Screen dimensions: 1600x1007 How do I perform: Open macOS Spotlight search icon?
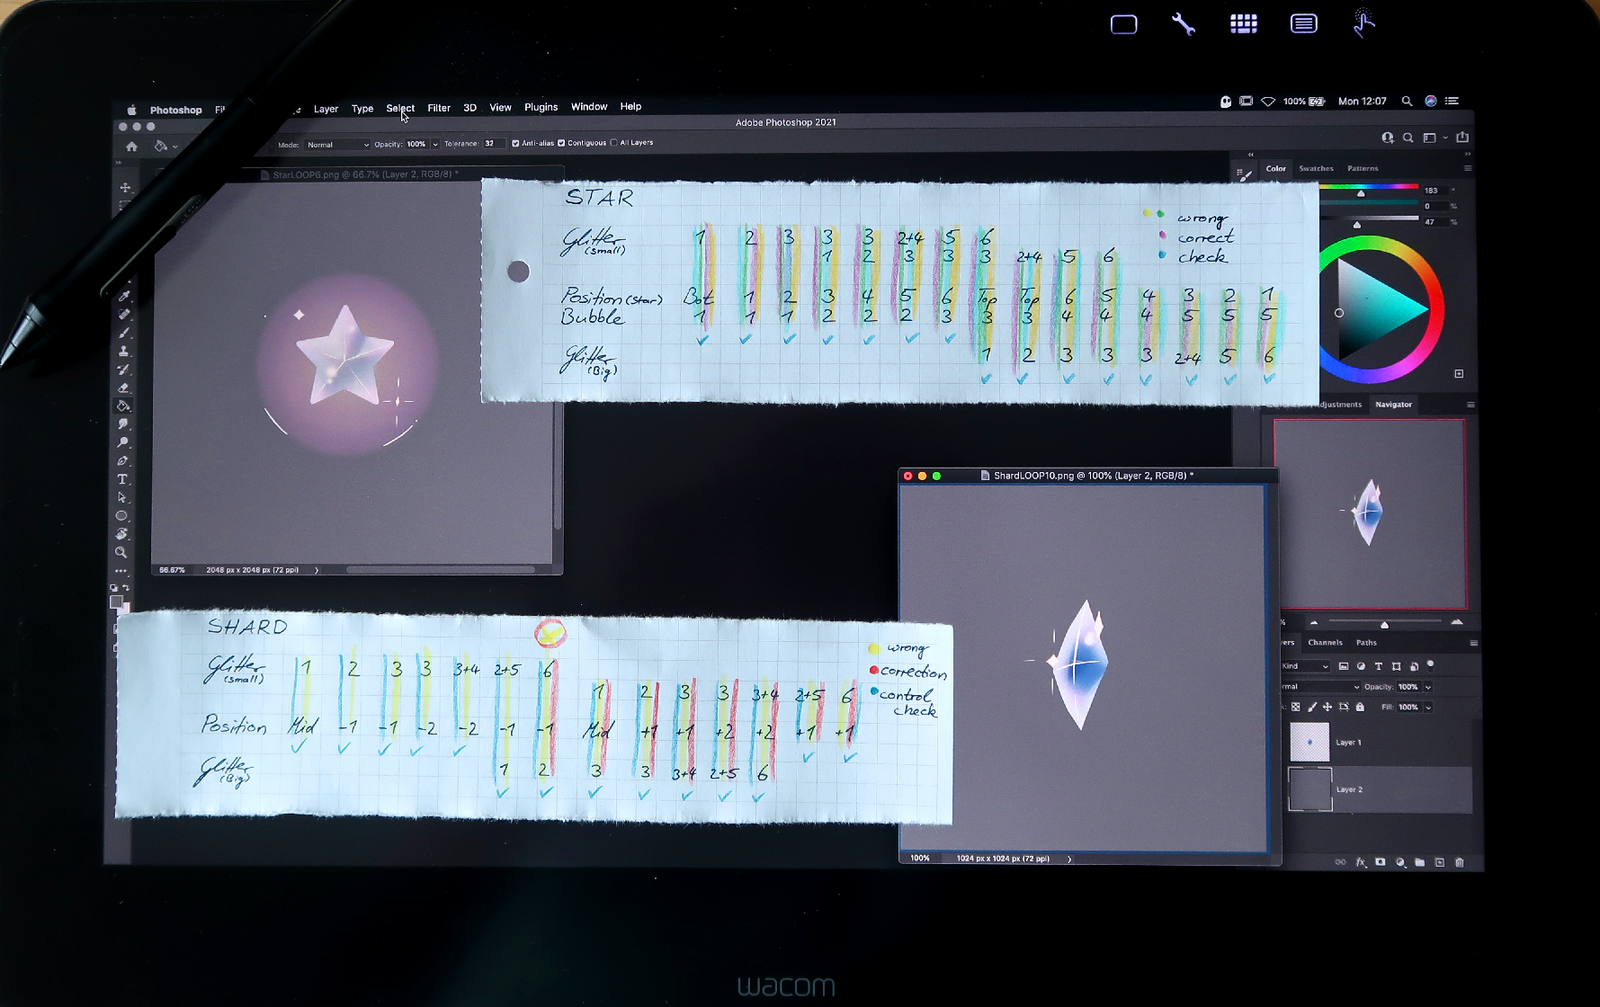tap(1407, 101)
